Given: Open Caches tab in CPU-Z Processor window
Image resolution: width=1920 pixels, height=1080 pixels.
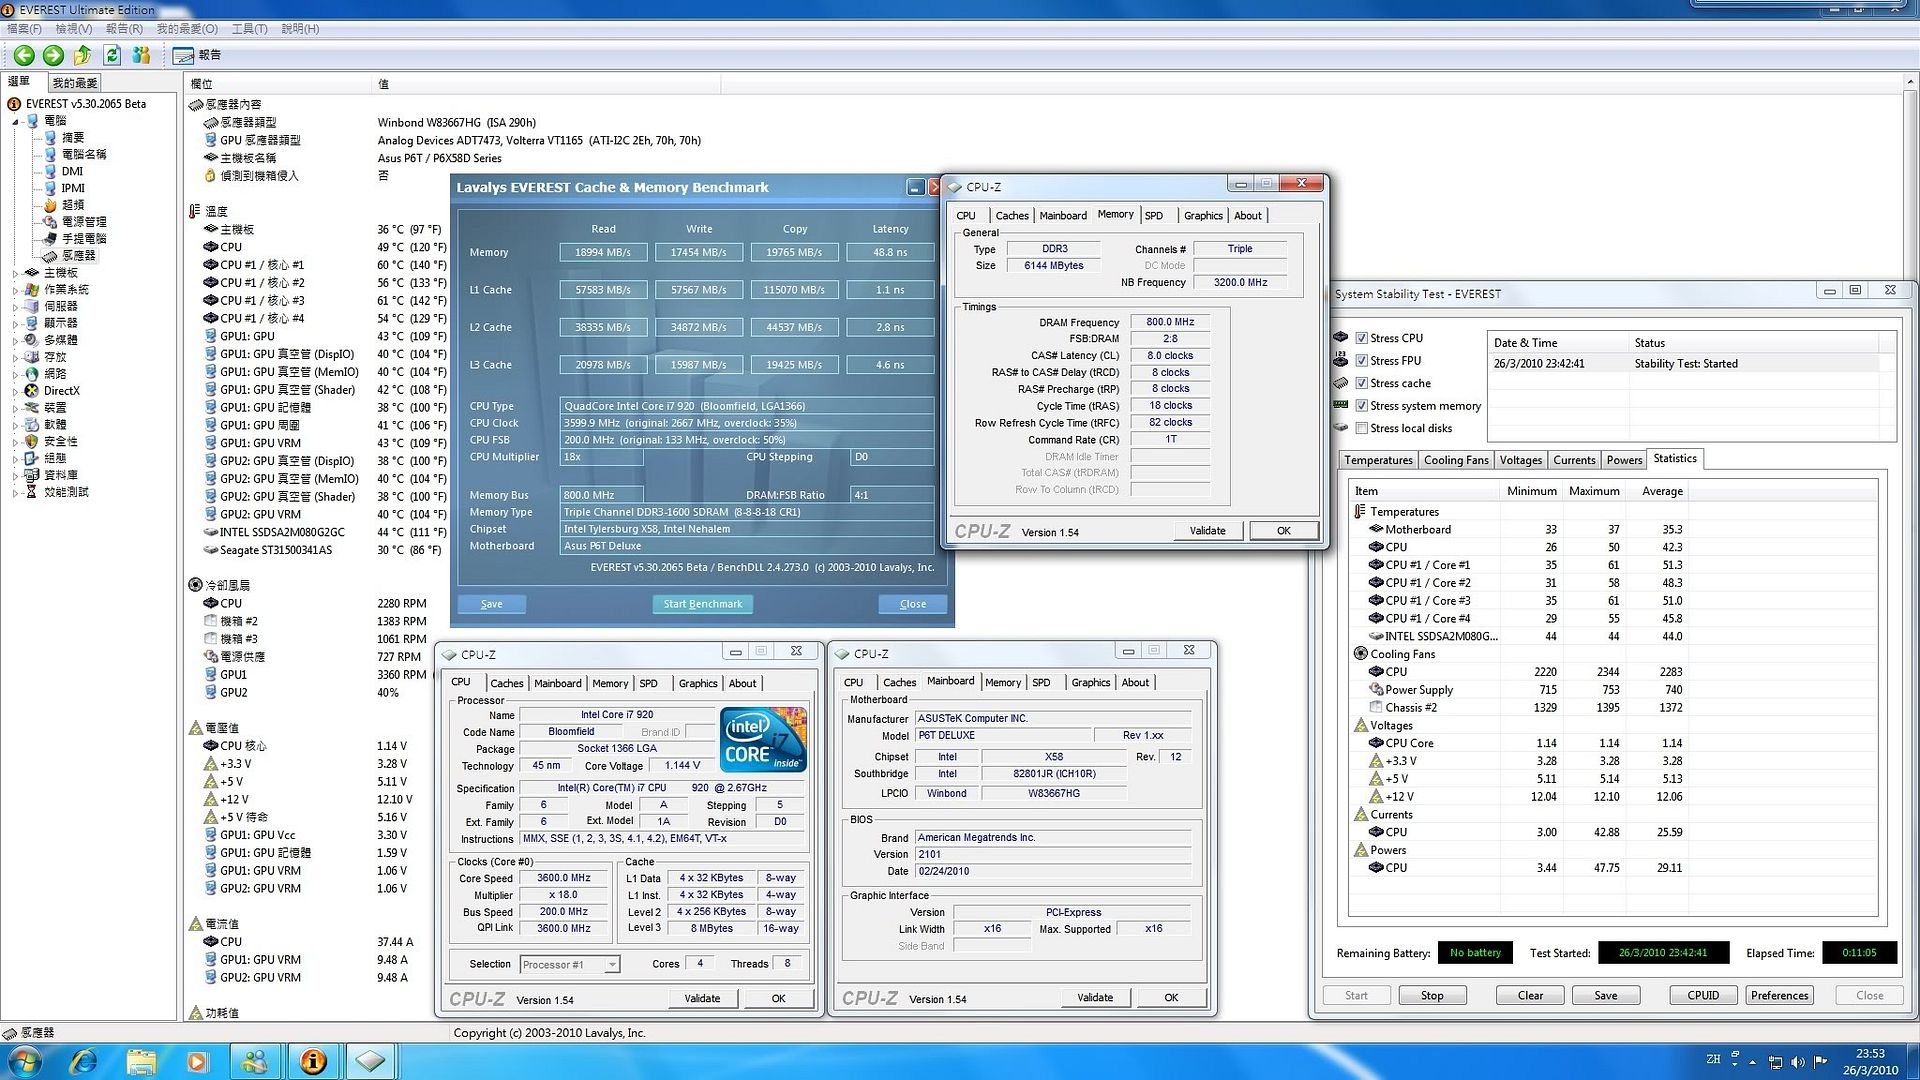Looking at the screenshot, I should click(506, 684).
